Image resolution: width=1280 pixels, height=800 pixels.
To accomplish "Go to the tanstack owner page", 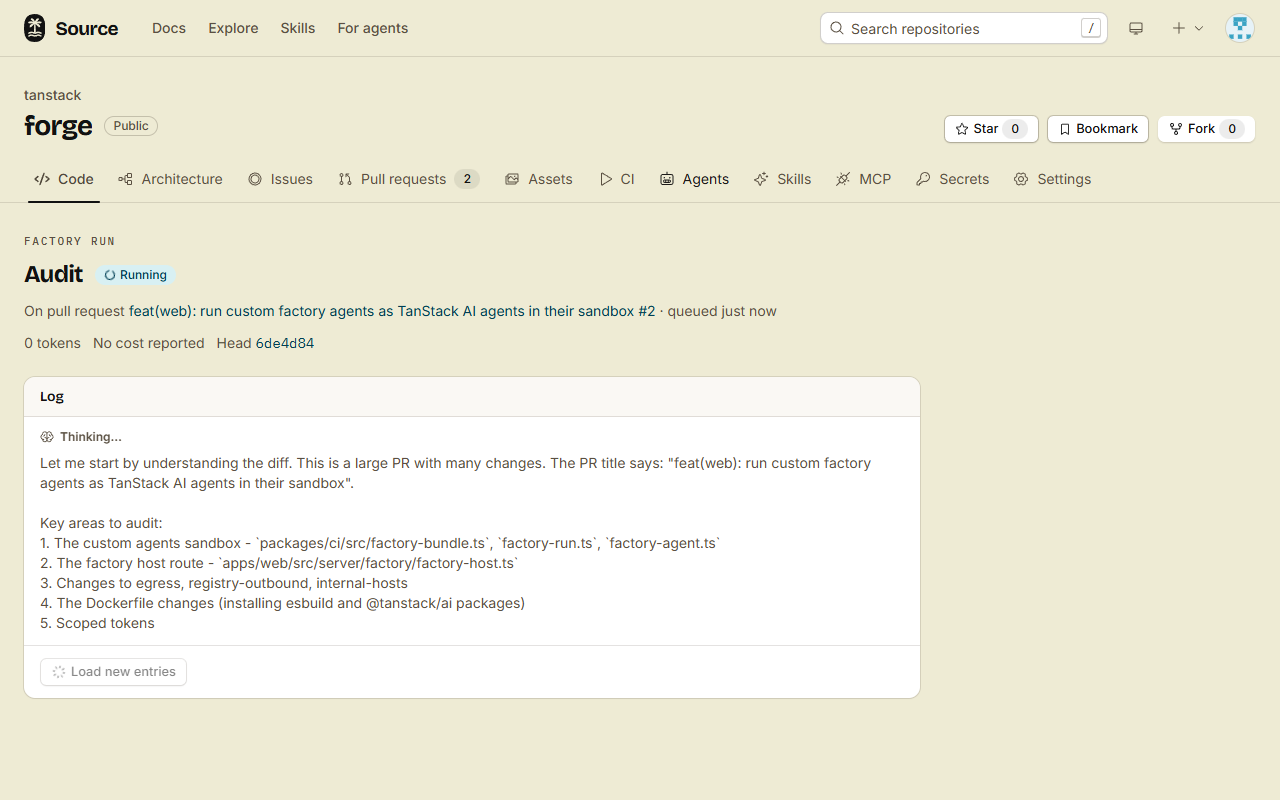I will coord(53,95).
